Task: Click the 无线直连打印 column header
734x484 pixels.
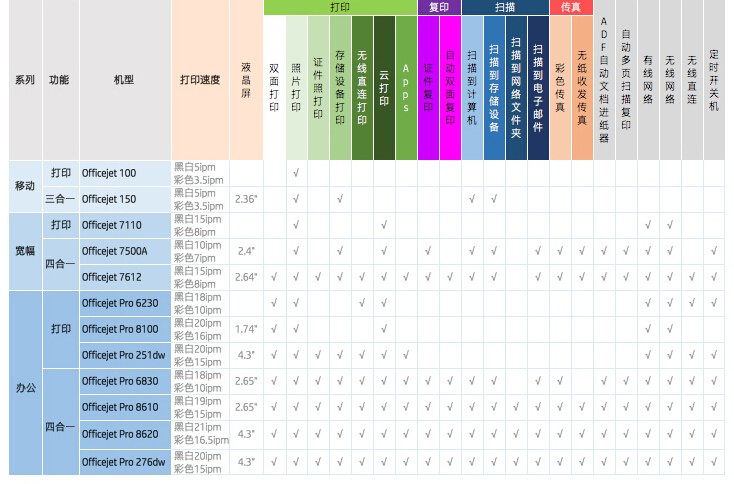Action: tap(362, 88)
